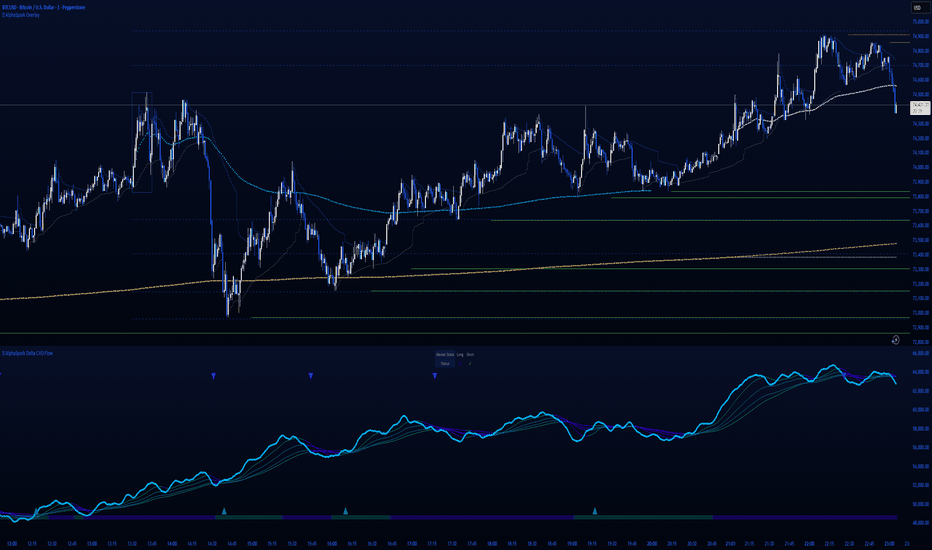Click the thick cyan CVD line in lower pane

(x=400, y=420)
